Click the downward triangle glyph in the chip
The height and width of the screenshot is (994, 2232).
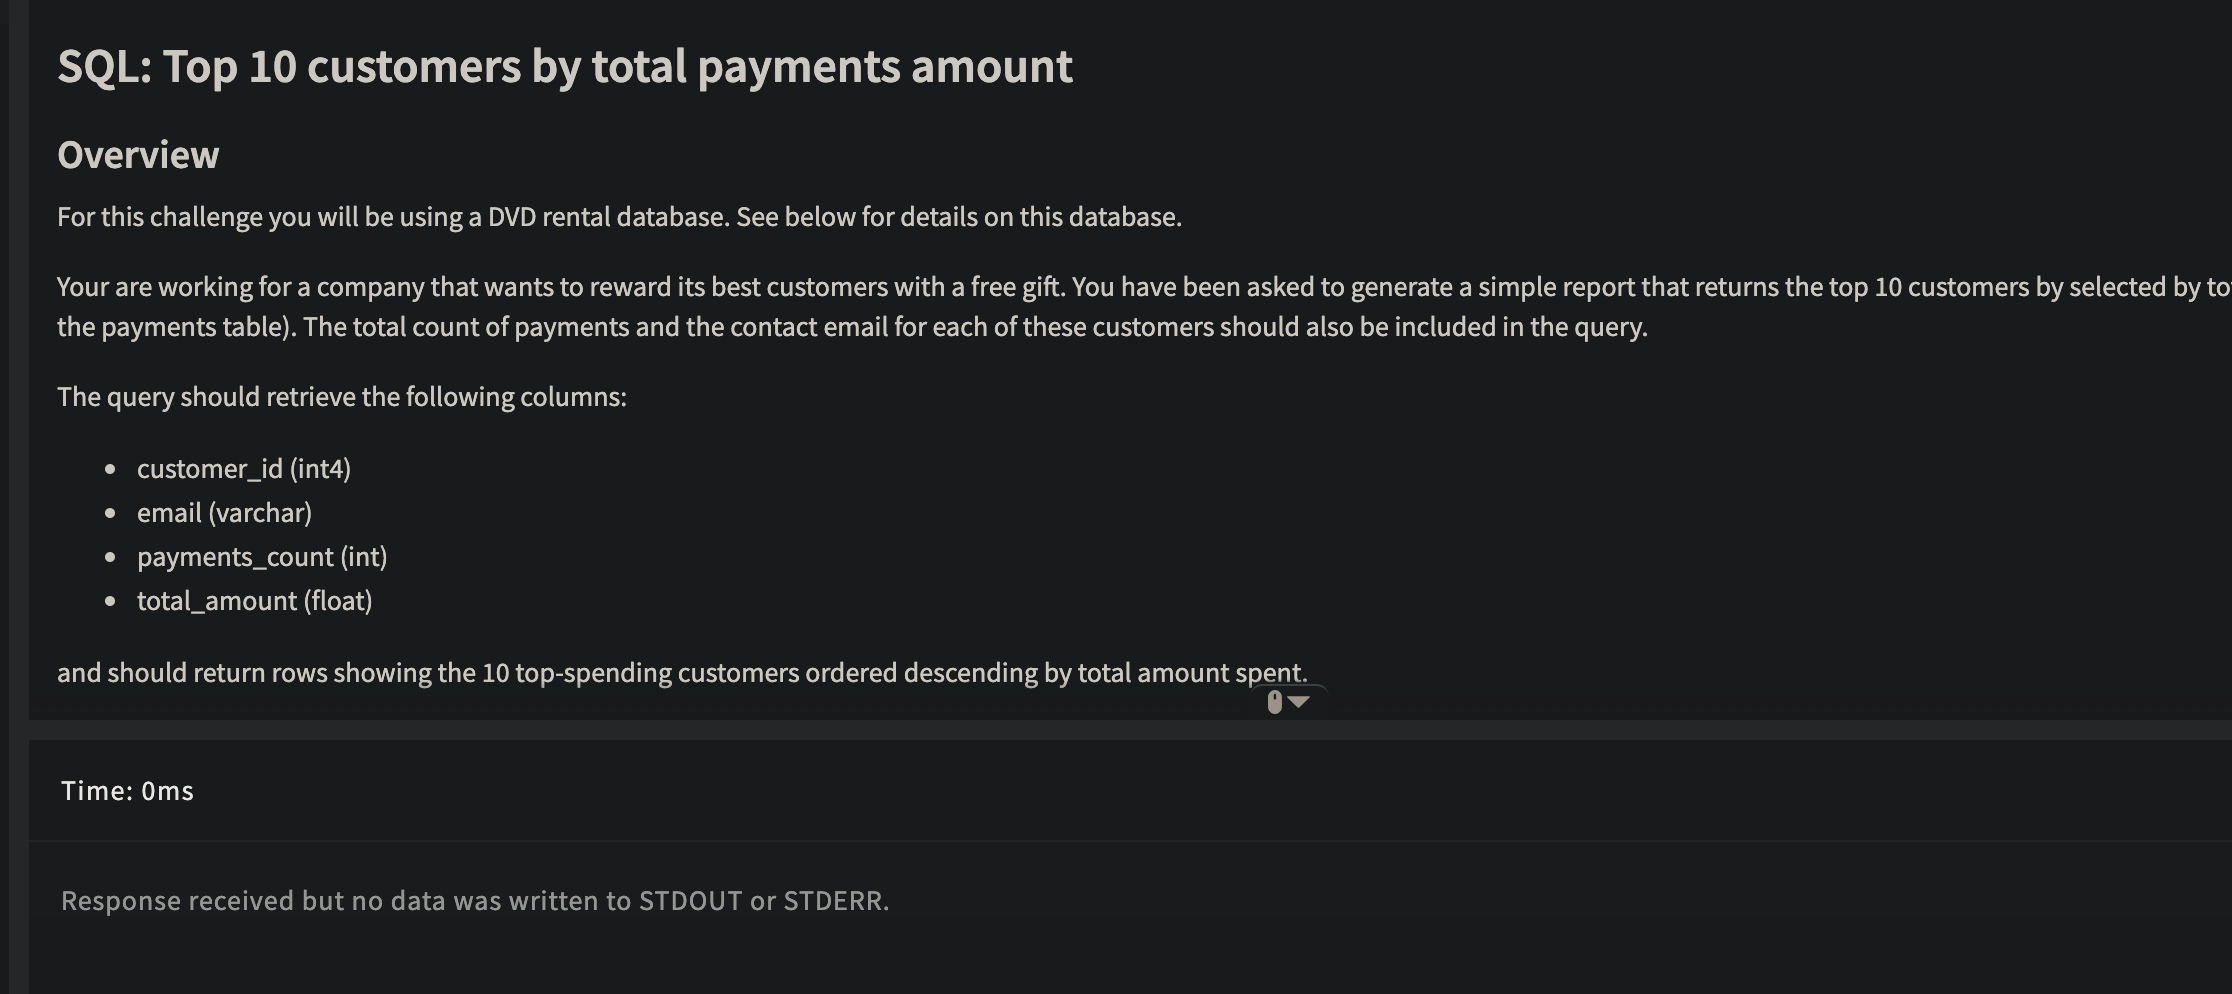pyautogui.click(x=1301, y=703)
